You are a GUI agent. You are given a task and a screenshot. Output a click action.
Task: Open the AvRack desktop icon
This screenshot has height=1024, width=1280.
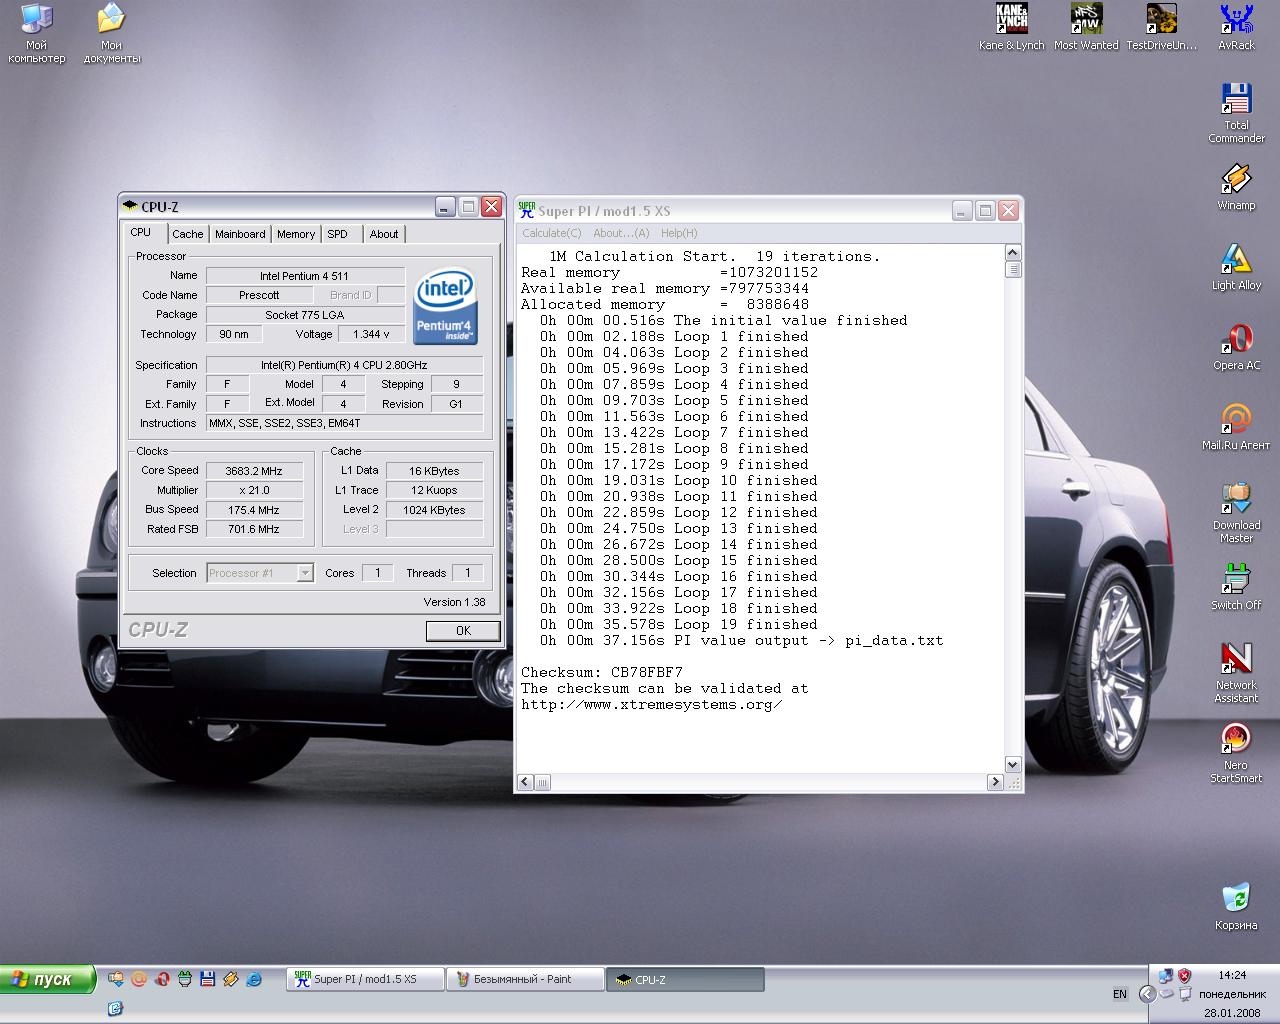click(1236, 27)
